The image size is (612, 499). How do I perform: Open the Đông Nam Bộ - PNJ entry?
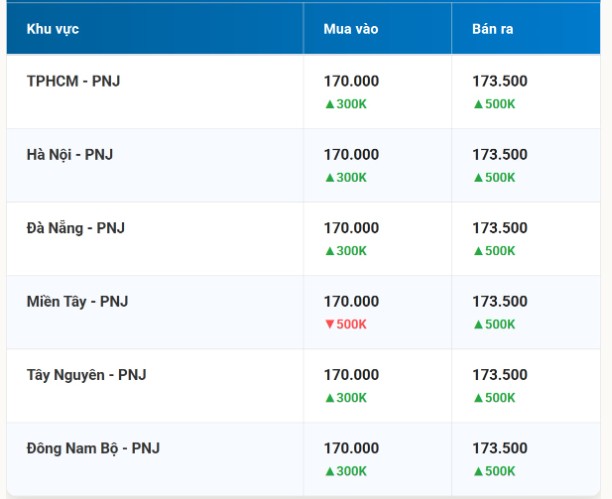point(93,448)
